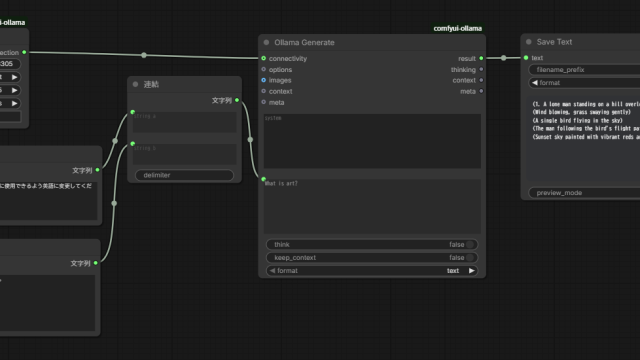
Task: Click the Japanese text field in the left string node
Action: 49,200
